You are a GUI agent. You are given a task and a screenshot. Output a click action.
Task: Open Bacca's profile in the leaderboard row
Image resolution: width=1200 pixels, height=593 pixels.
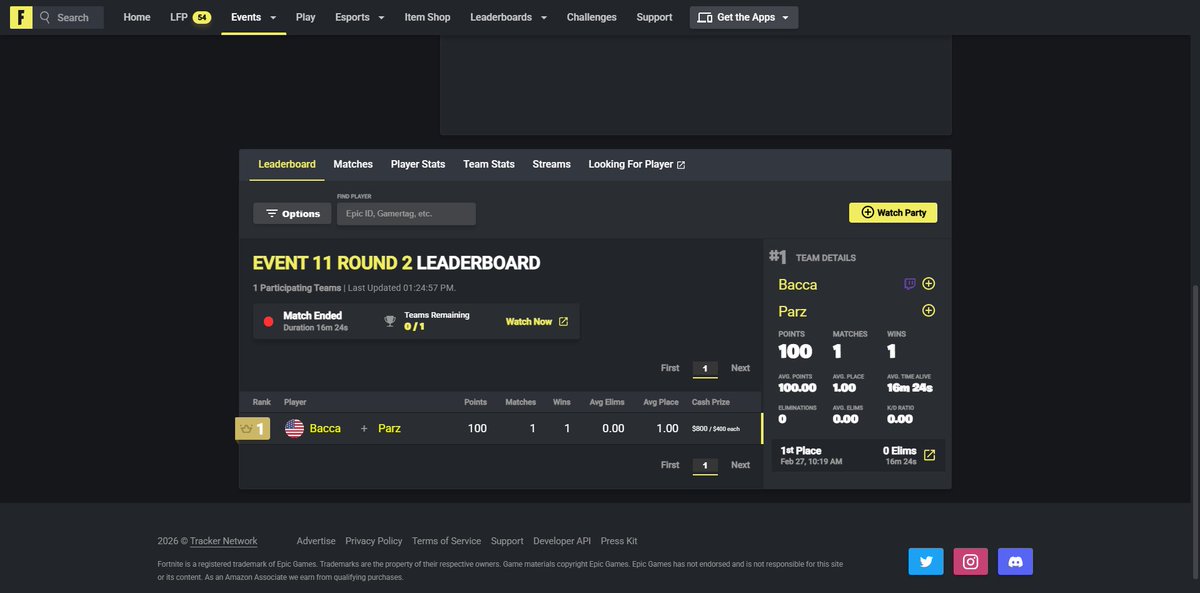point(325,428)
